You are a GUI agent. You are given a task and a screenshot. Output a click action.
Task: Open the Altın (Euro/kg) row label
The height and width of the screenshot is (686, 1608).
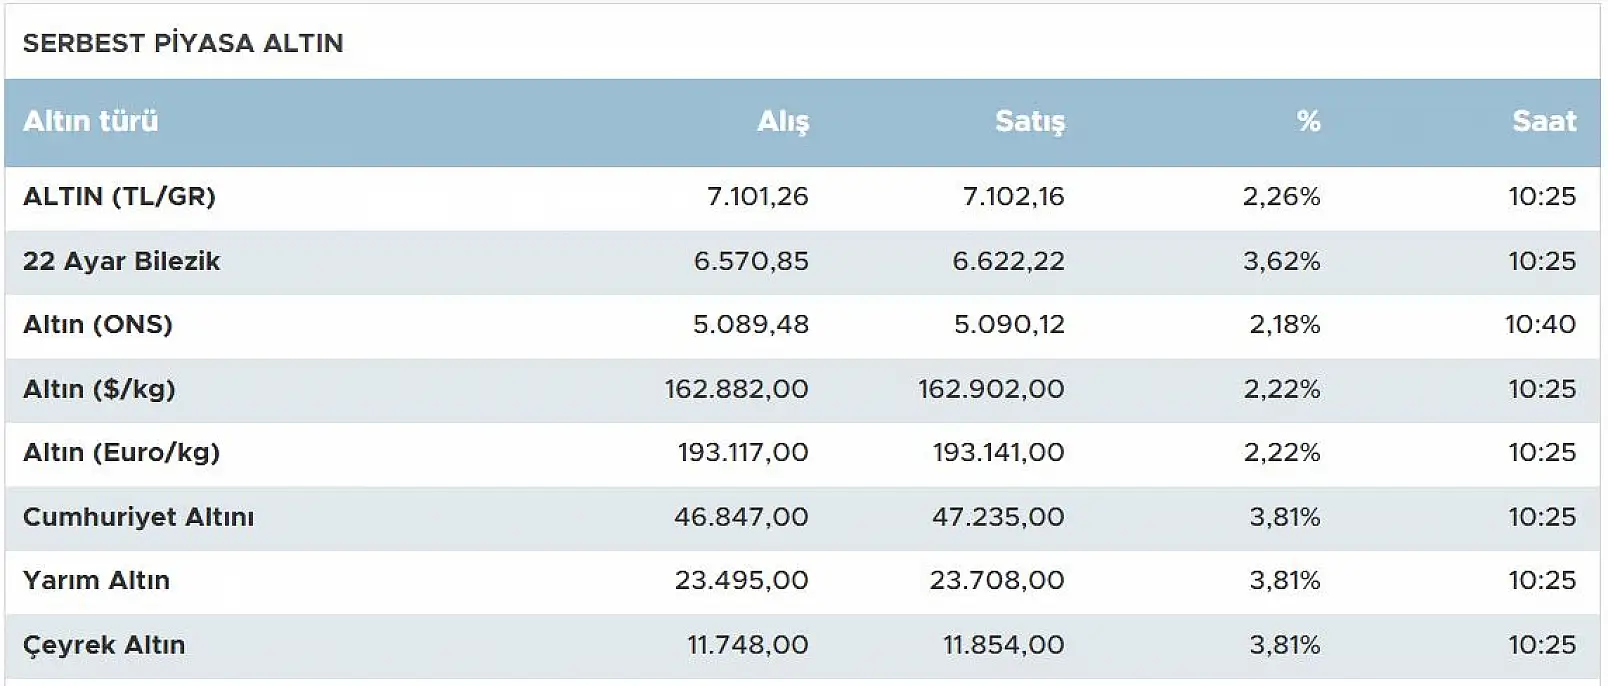[x=121, y=453]
